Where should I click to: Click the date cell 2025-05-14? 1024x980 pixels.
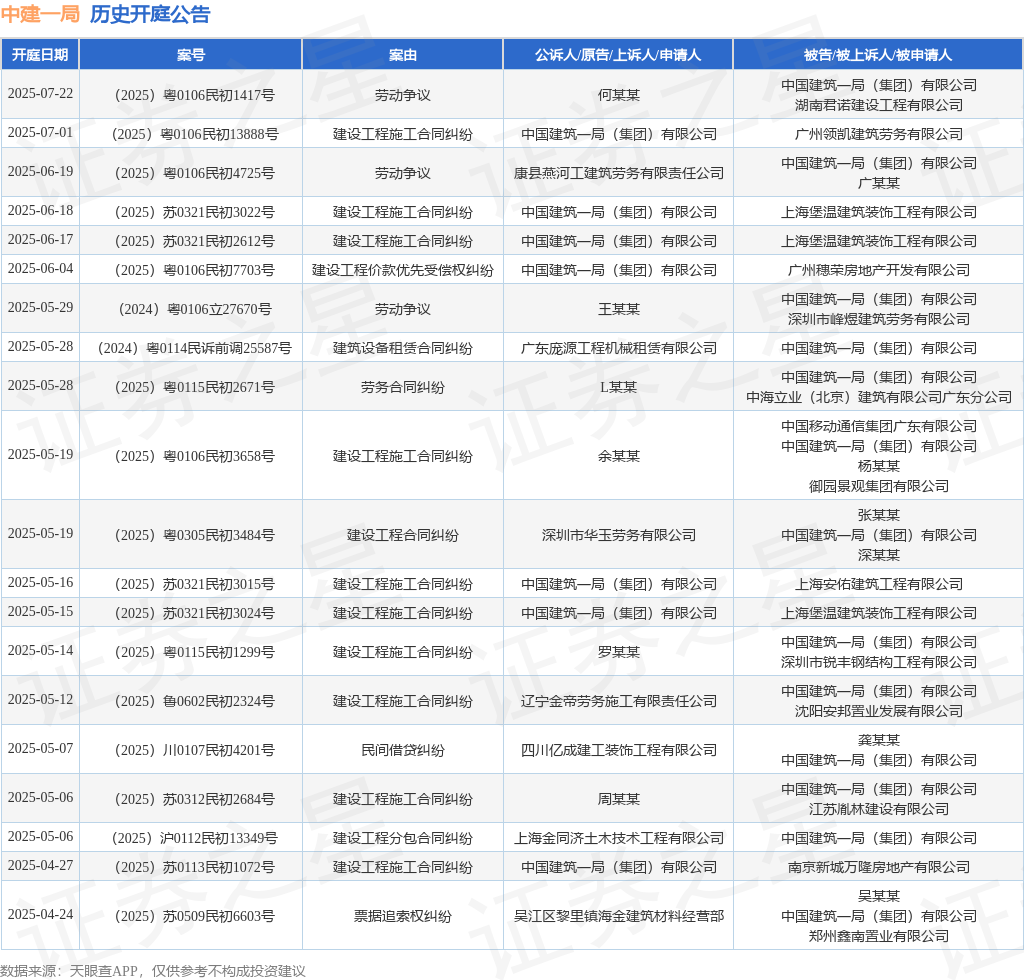tap(40, 650)
